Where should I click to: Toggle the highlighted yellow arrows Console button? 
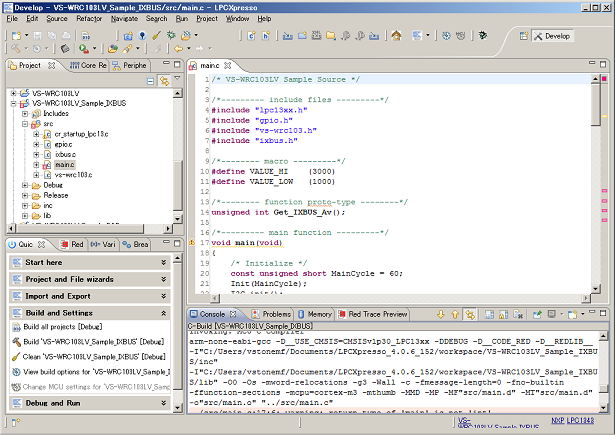tap(470, 314)
